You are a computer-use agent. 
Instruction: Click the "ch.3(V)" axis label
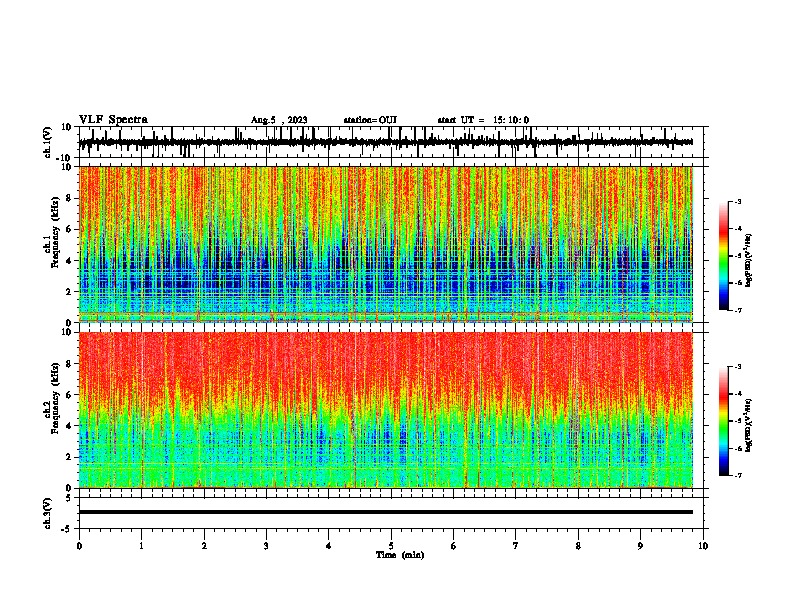48,514
